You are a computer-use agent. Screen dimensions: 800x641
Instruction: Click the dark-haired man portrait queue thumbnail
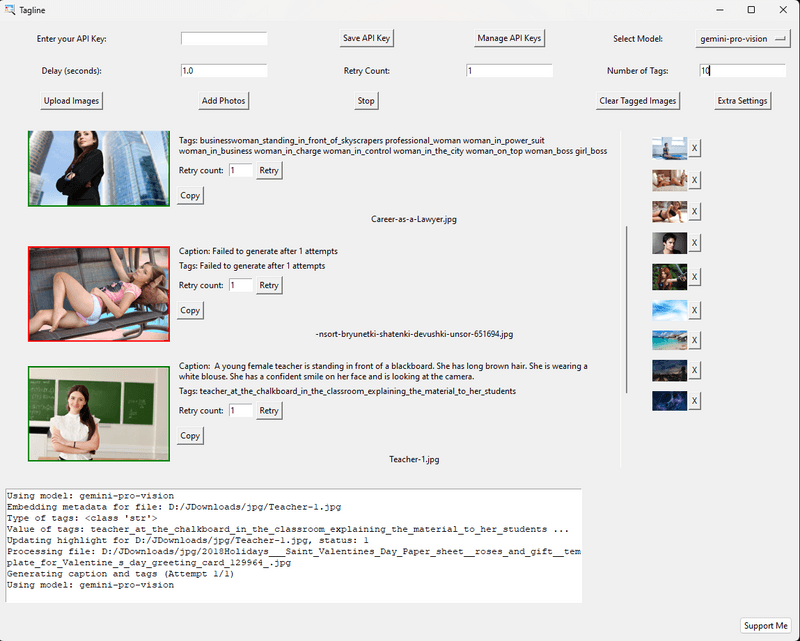click(669, 243)
